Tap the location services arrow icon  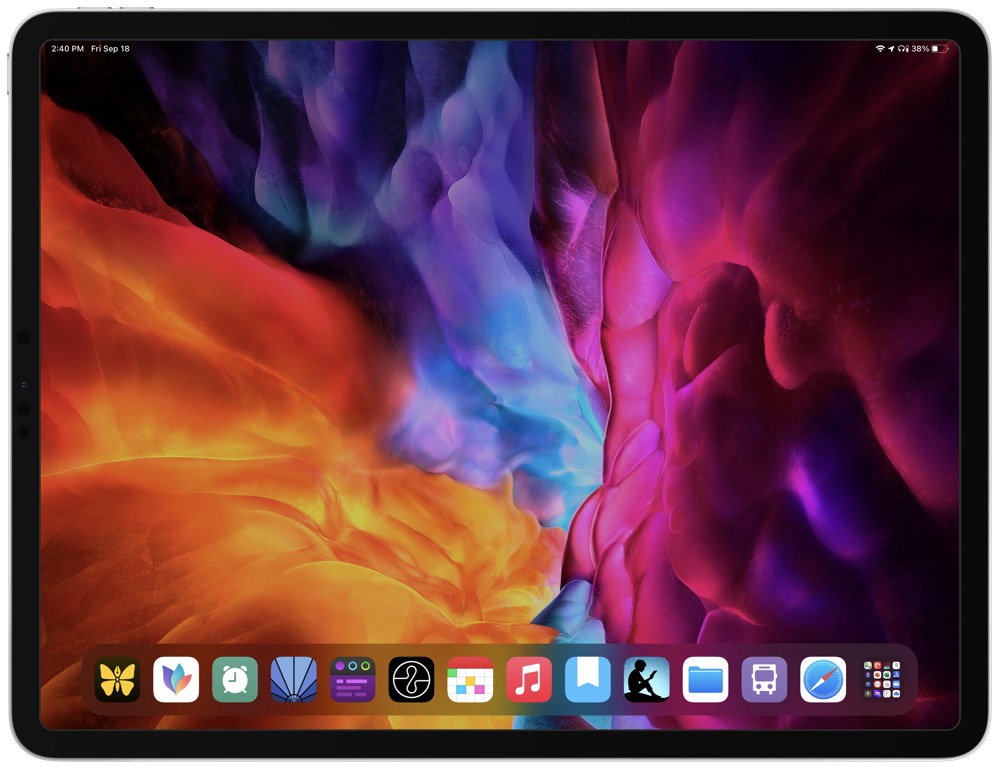[891, 48]
